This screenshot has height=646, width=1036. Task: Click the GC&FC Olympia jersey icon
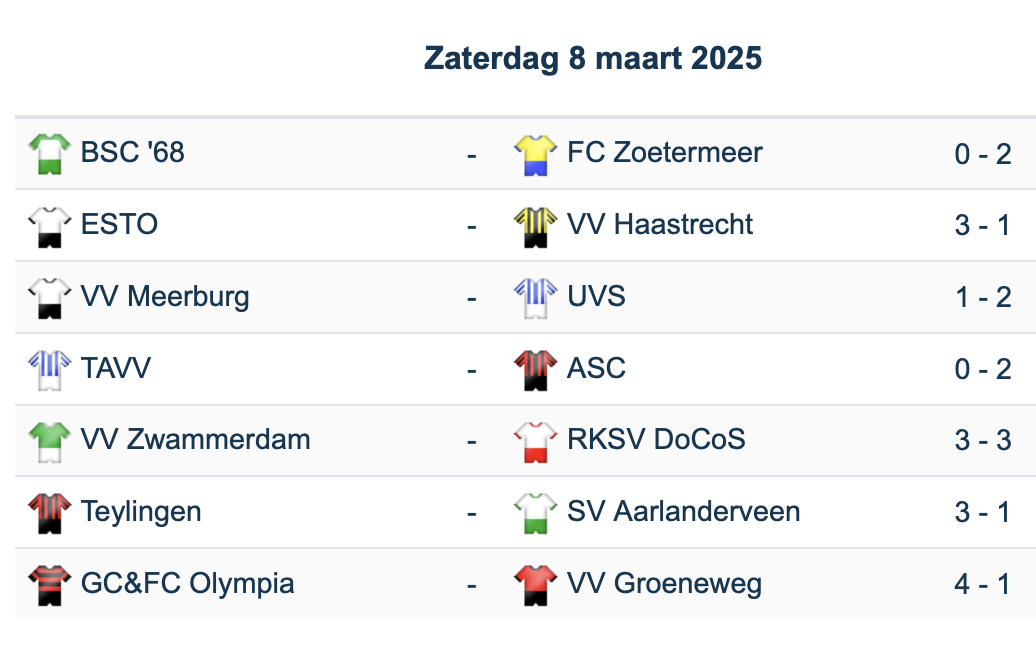pyautogui.click(x=49, y=585)
